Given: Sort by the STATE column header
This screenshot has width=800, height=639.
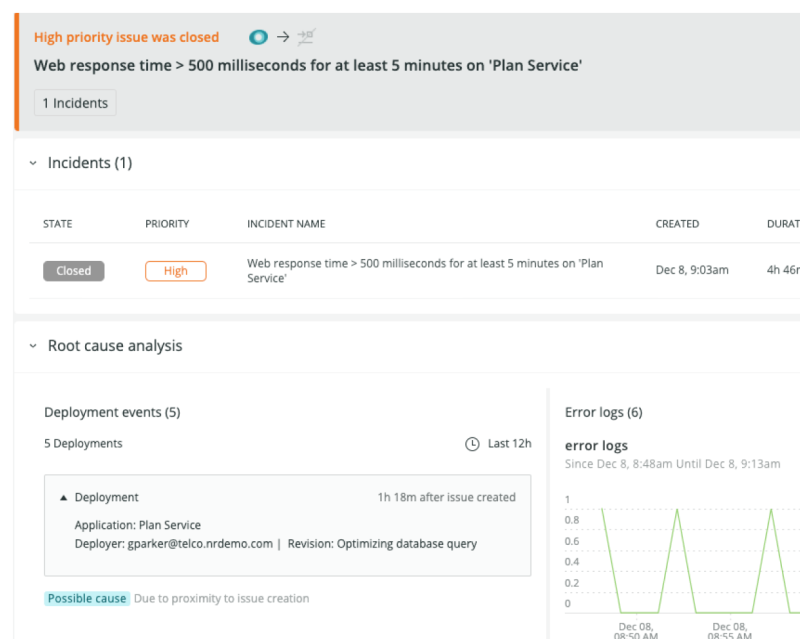Looking at the screenshot, I should pyautogui.click(x=57, y=224).
